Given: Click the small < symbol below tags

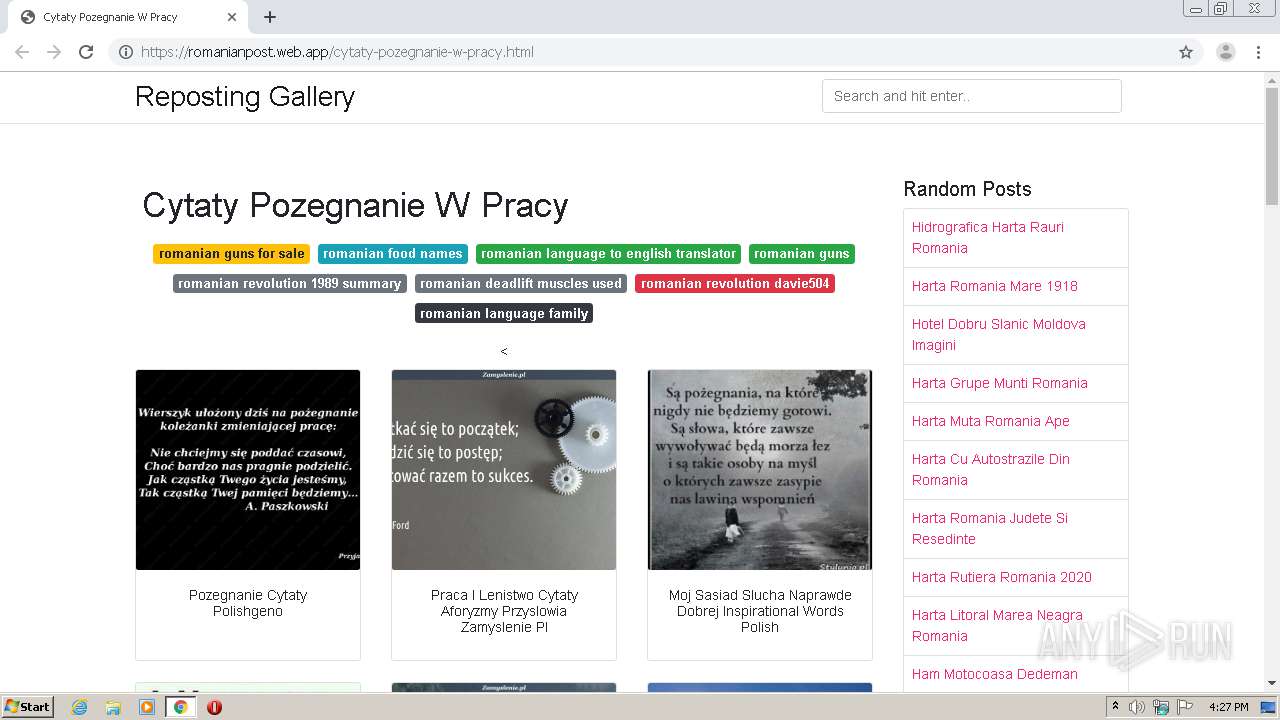Looking at the screenshot, I should [504, 351].
